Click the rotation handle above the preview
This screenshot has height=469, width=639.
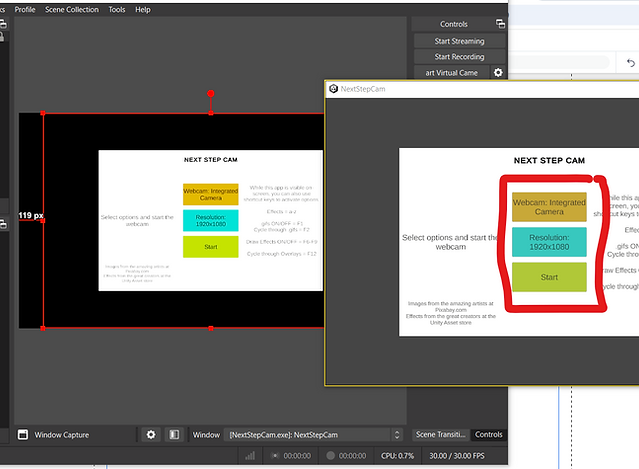pyautogui.click(x=211, y=94)
